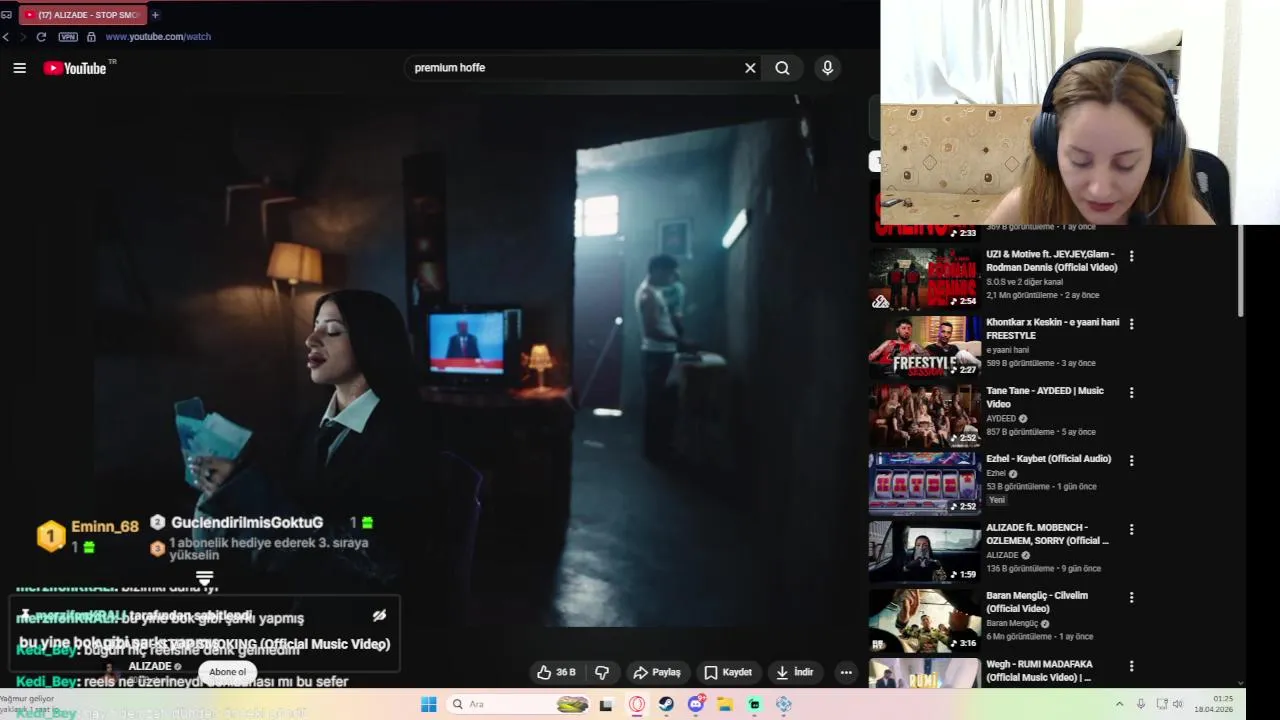The height and width of the screenshot is (720, 1280).
Task: Open taskbar microphone tray icon
Action: [x=1141, y=704]
